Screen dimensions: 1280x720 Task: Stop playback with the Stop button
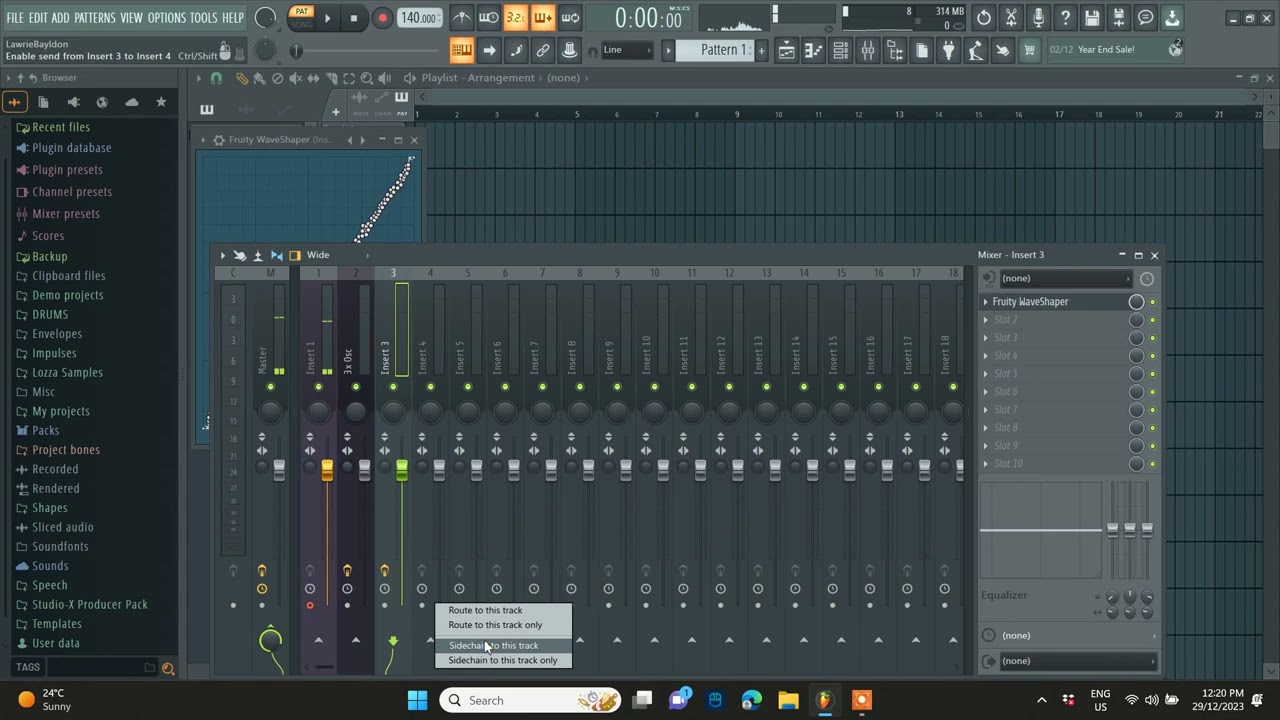click(x=354, y=18)
